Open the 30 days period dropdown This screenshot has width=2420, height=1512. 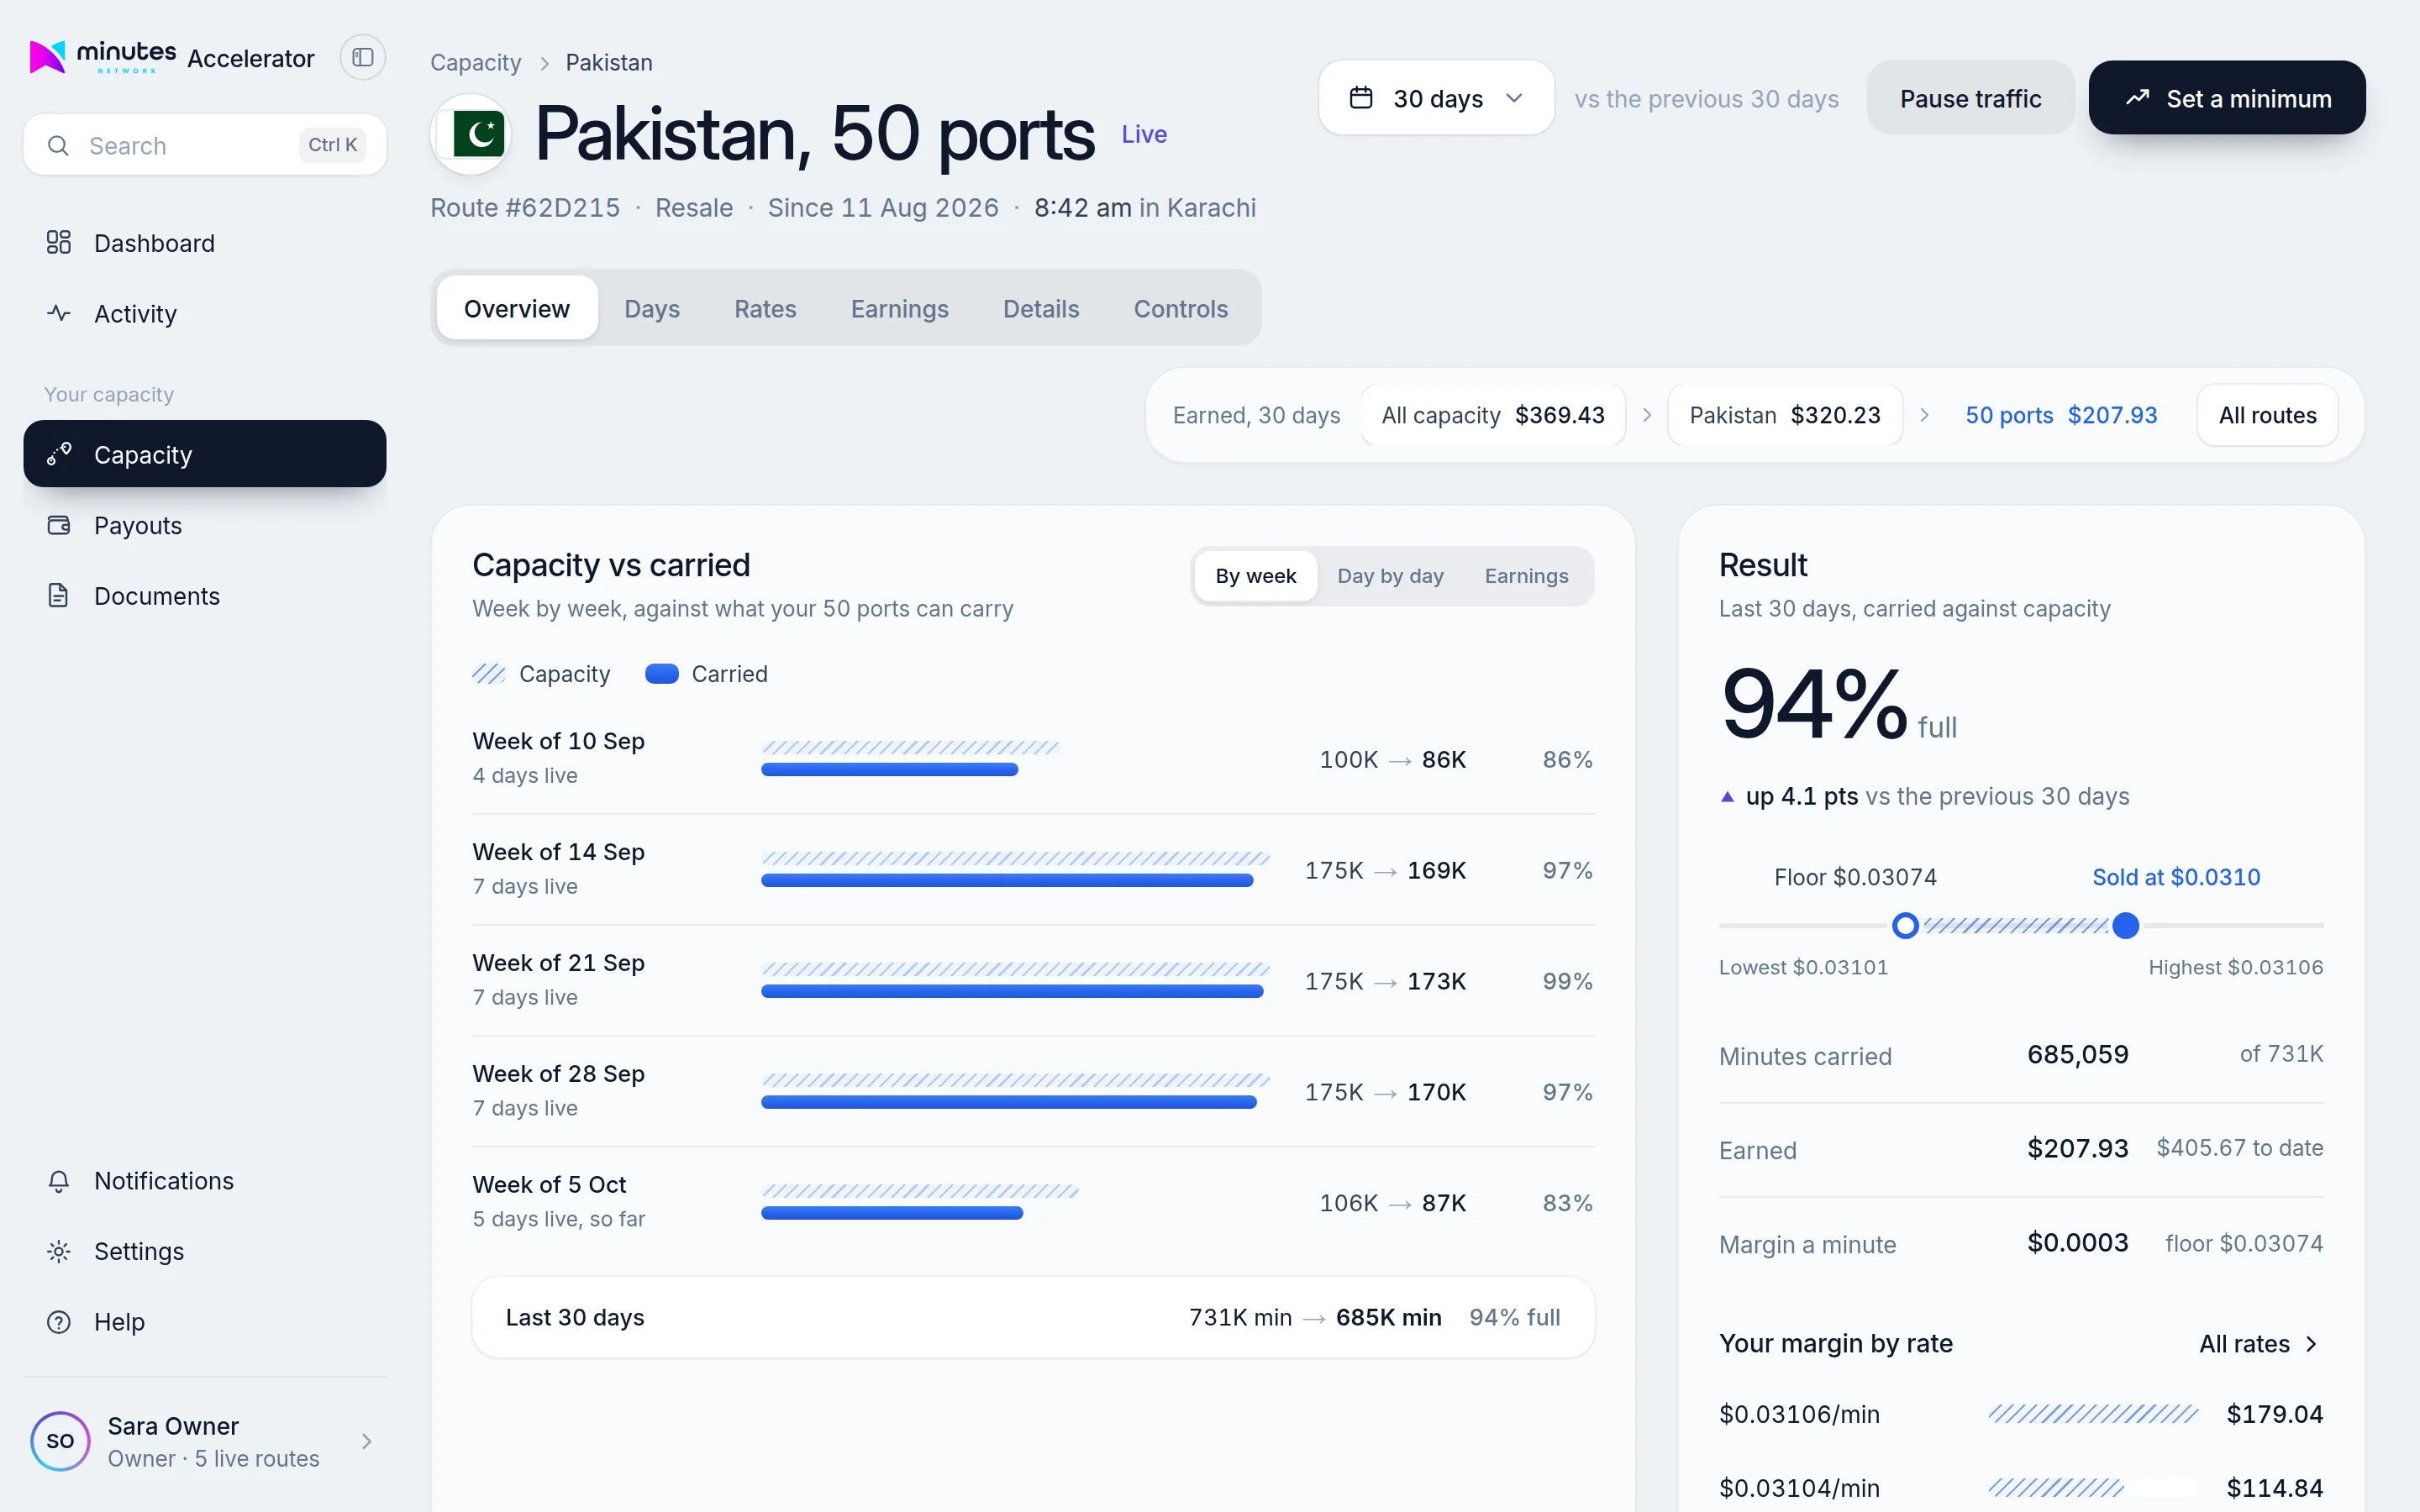pyautogui.click(x=1436, y=98)
